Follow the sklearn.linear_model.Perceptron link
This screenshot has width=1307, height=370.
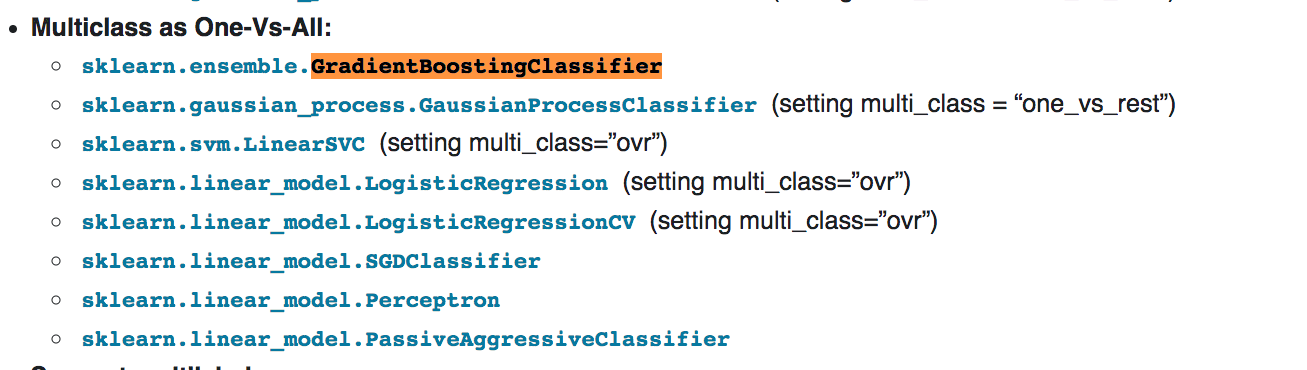pyautogui.click(x=291, y=300)
